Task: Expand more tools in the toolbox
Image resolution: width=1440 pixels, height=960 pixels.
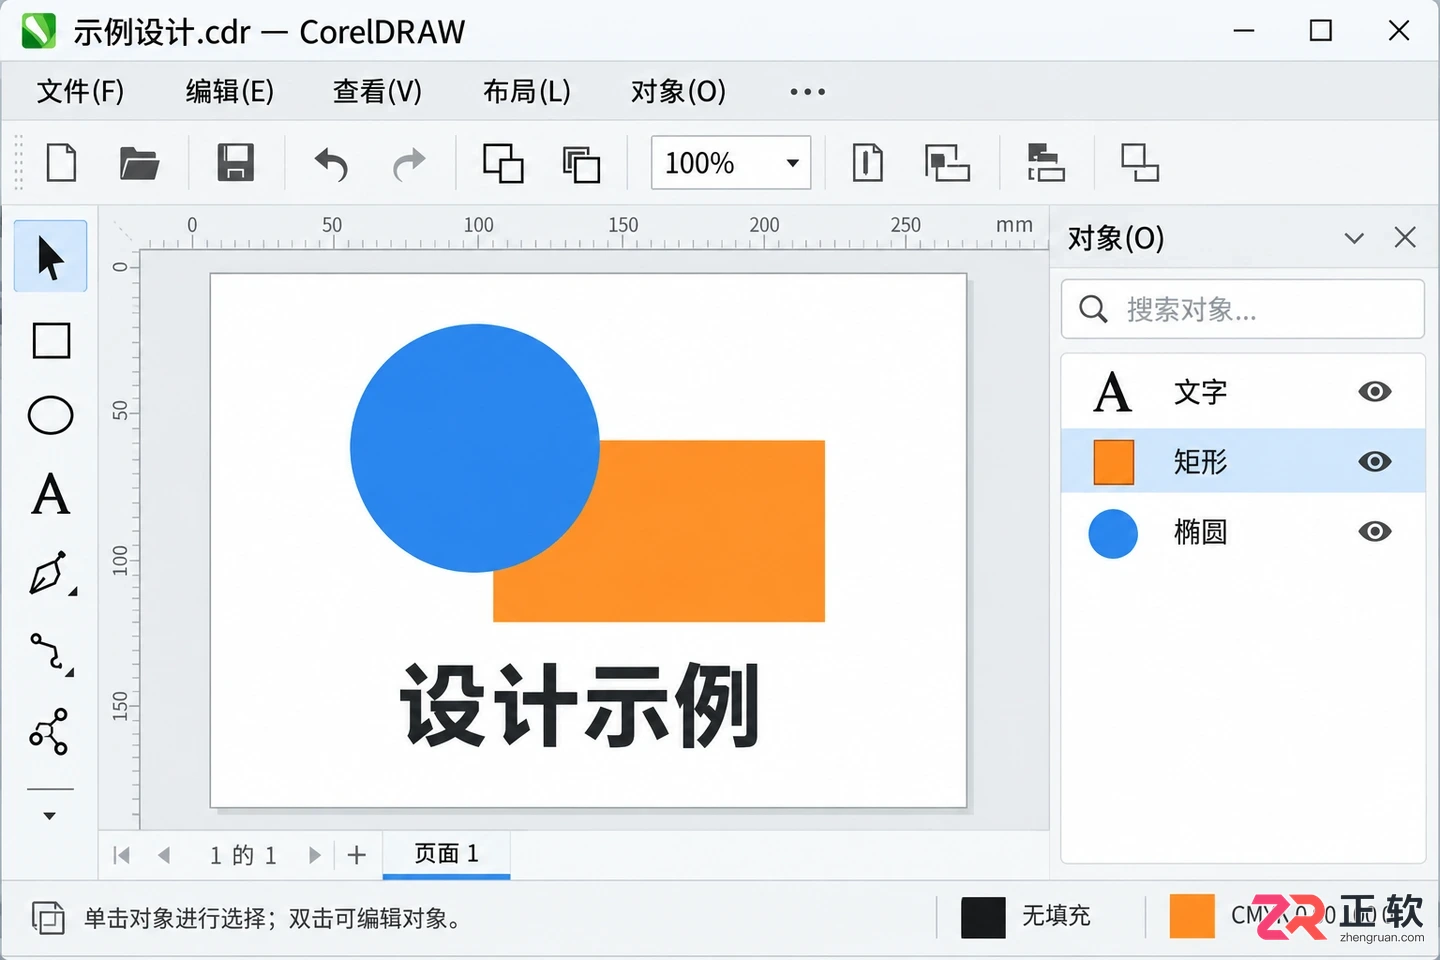Action: [49, 816]
